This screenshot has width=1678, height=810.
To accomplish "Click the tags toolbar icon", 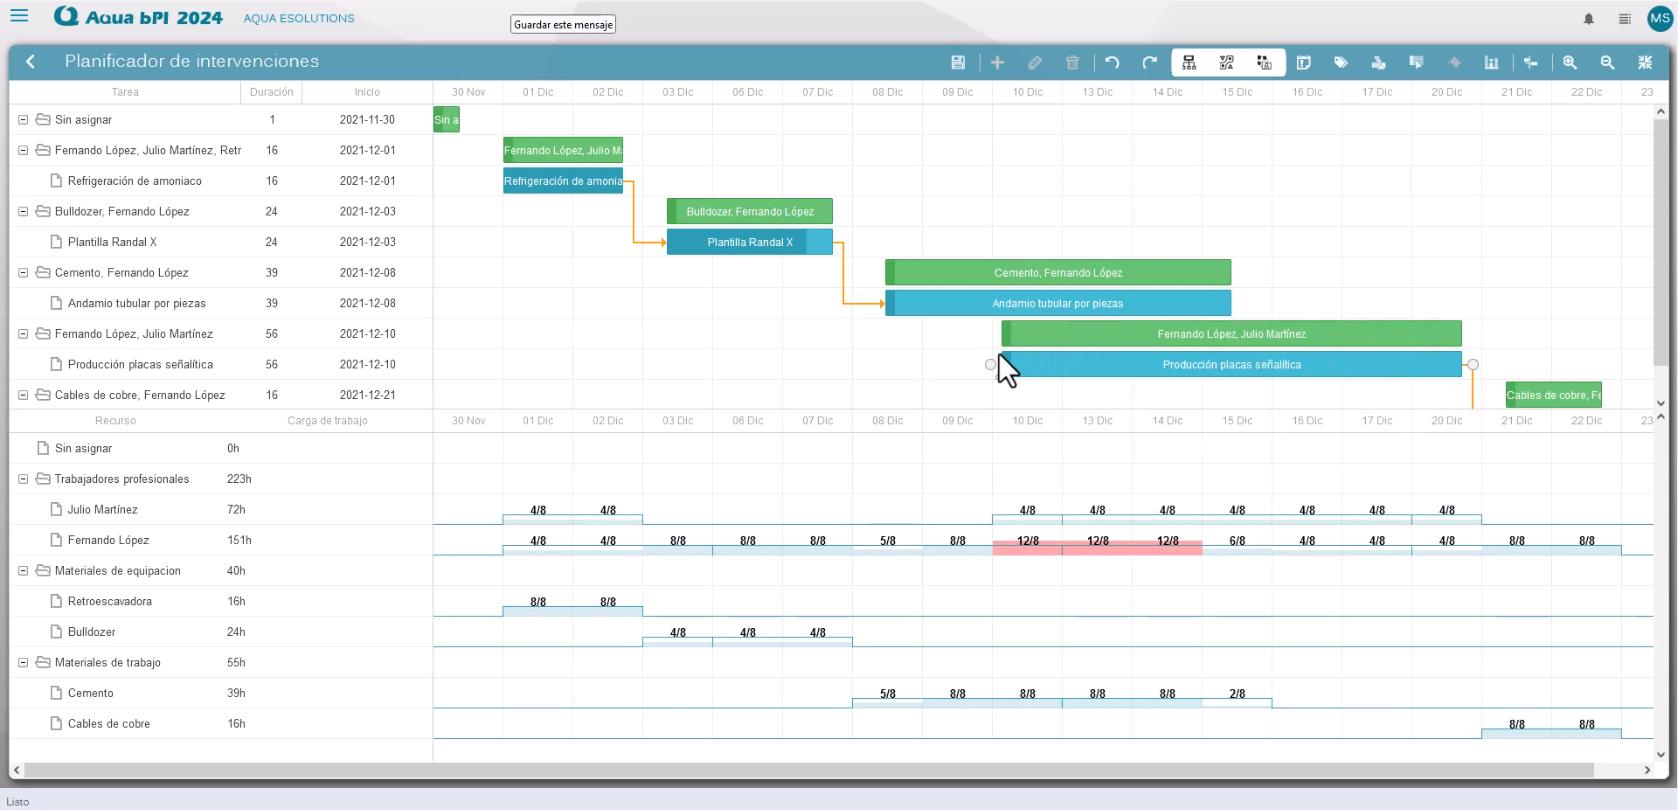I will pos(1341,62).
